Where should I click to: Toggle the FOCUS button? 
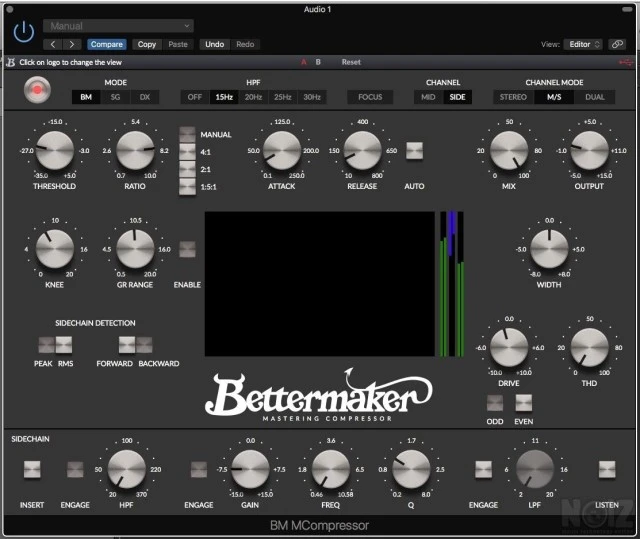370,97
